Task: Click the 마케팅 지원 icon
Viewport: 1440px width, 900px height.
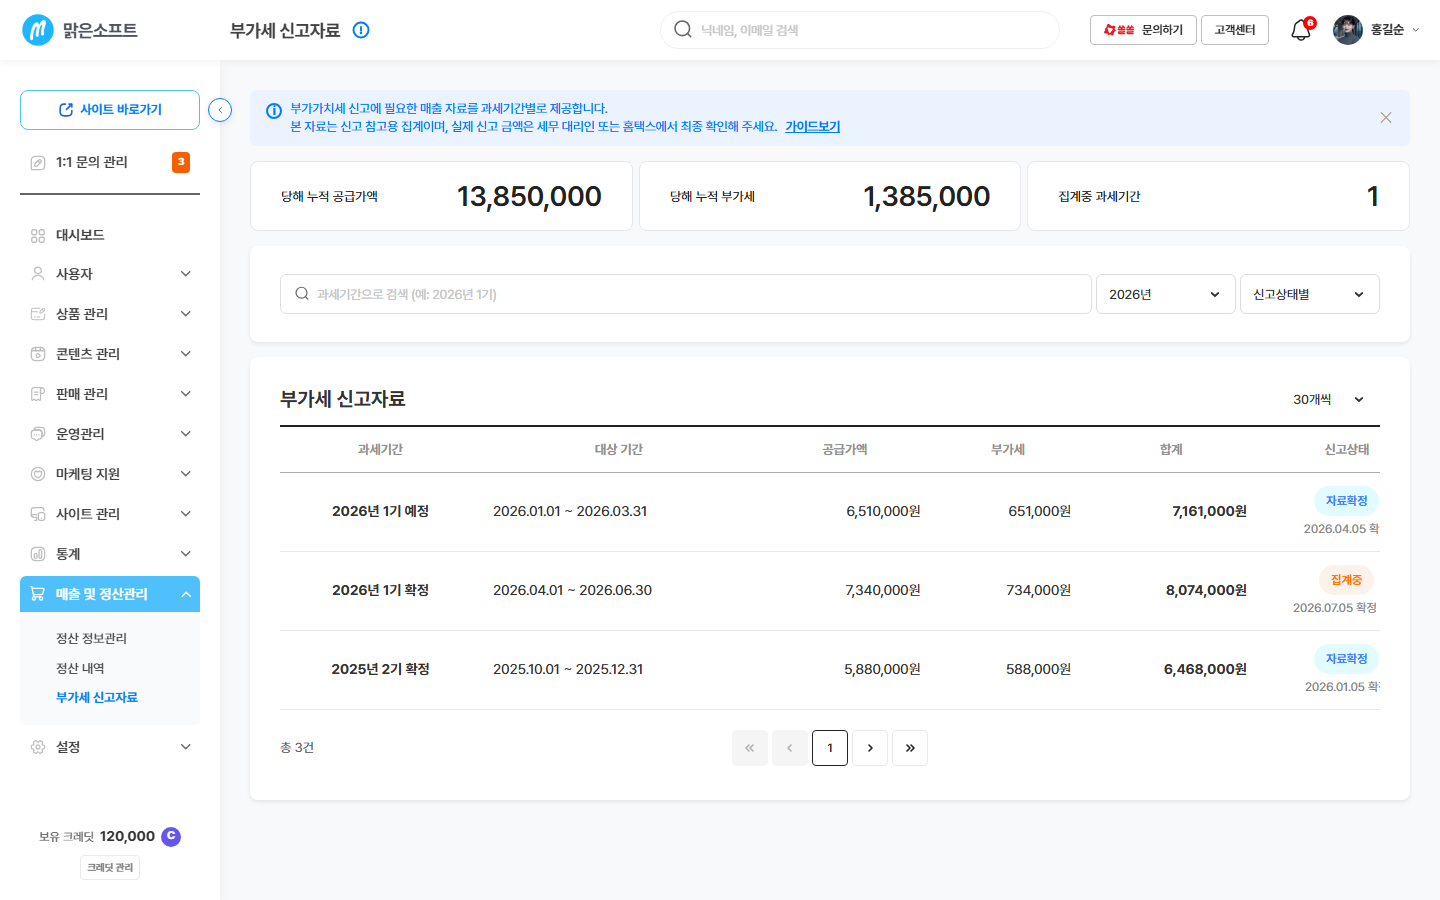Action: tap(38, 474)
